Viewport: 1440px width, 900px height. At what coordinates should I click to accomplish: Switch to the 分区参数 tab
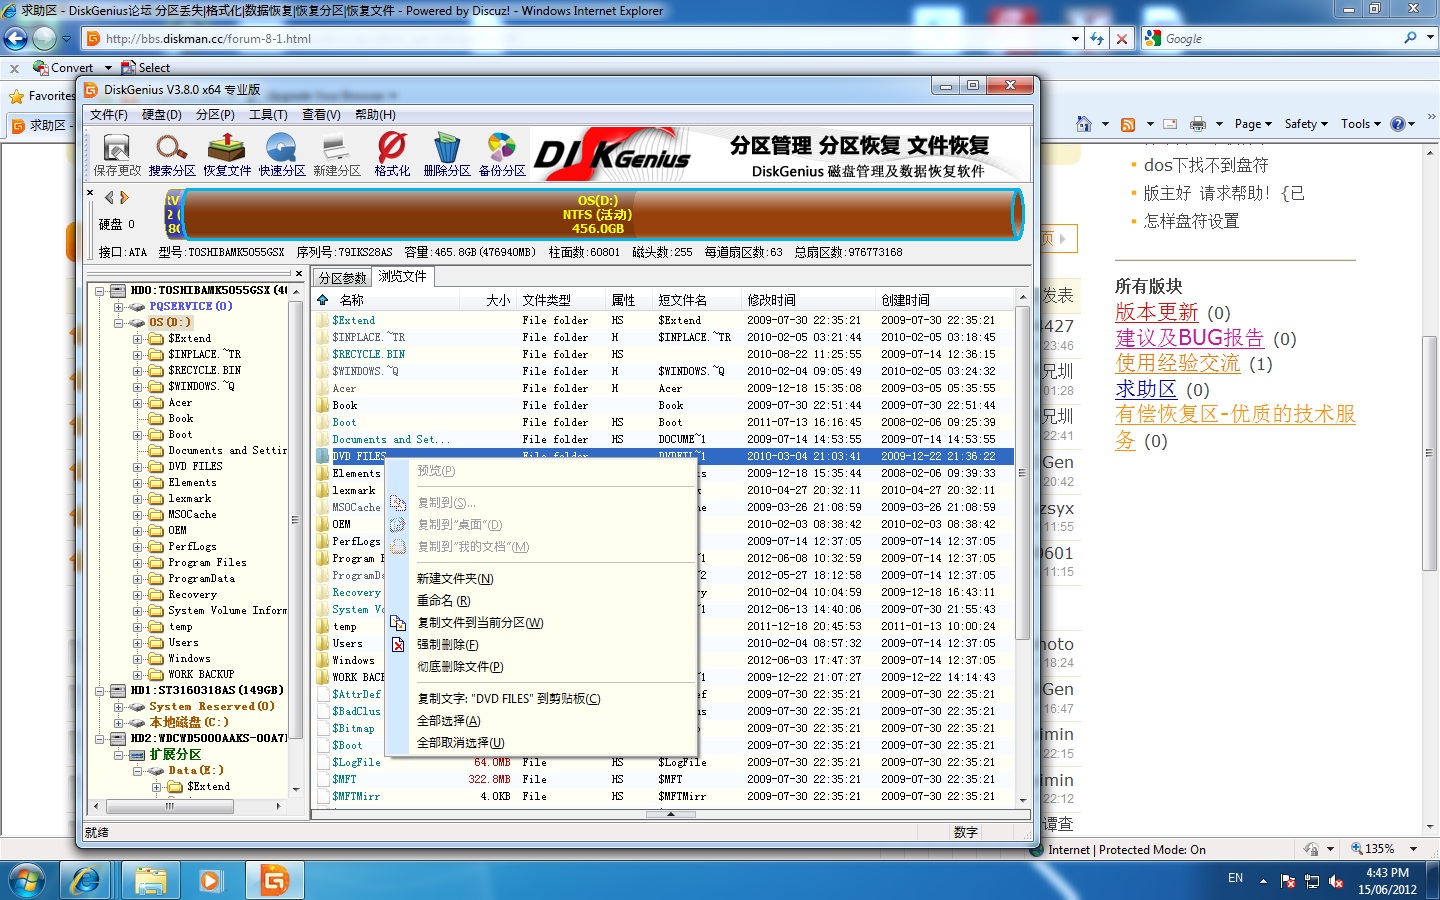(x=342, y=278)
